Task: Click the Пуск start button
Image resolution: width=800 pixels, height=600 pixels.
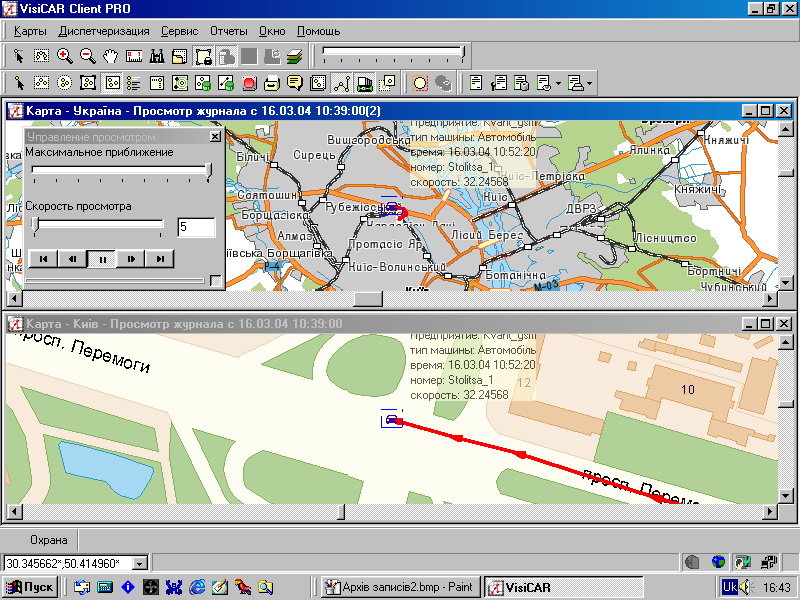Action: (x=30, y=587)
